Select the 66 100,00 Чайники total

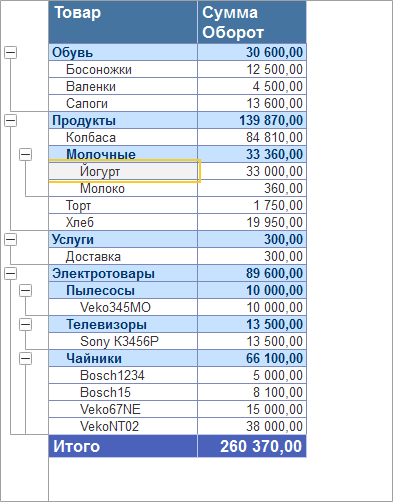252,358
